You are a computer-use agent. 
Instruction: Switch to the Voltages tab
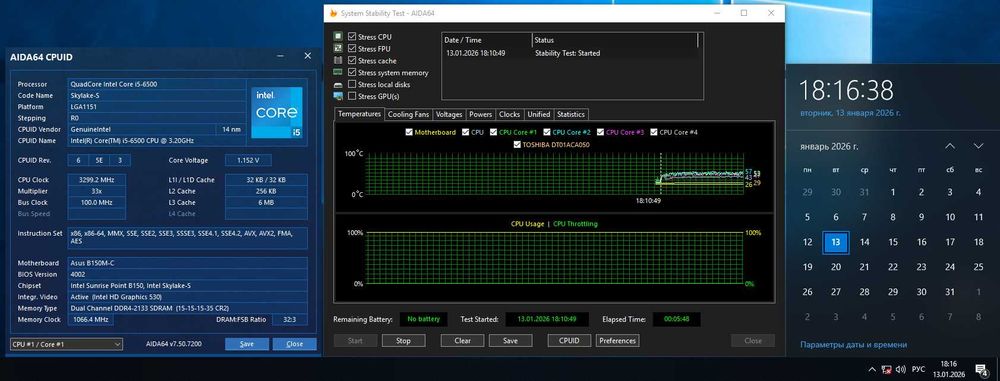450,114
